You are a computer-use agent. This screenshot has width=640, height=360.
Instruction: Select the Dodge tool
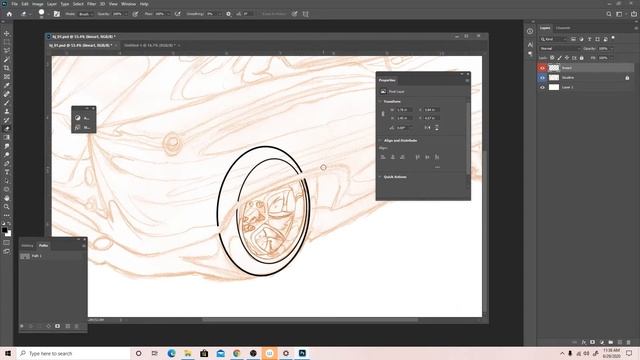coord(7,155)
